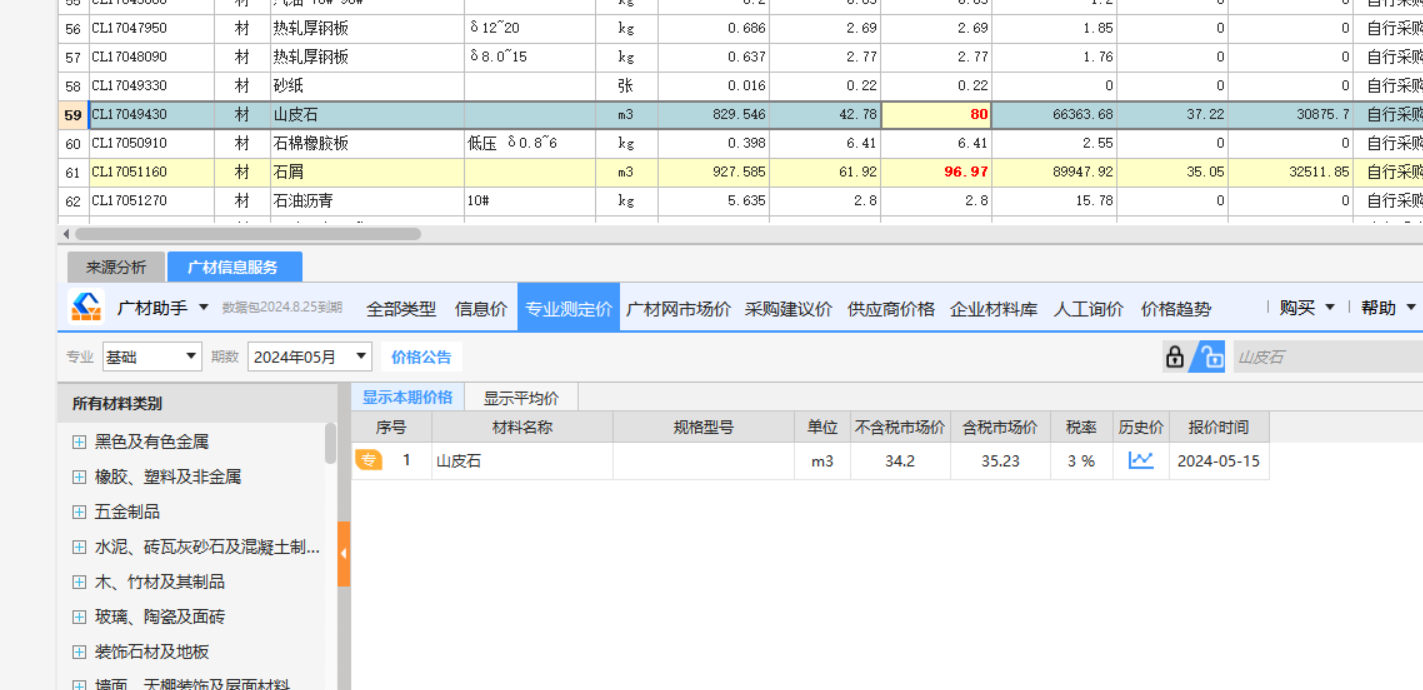This screenshot has height=690, width=1423.
Task: Collapse side panel with the orange arrow handle
Action: point(344,553)
